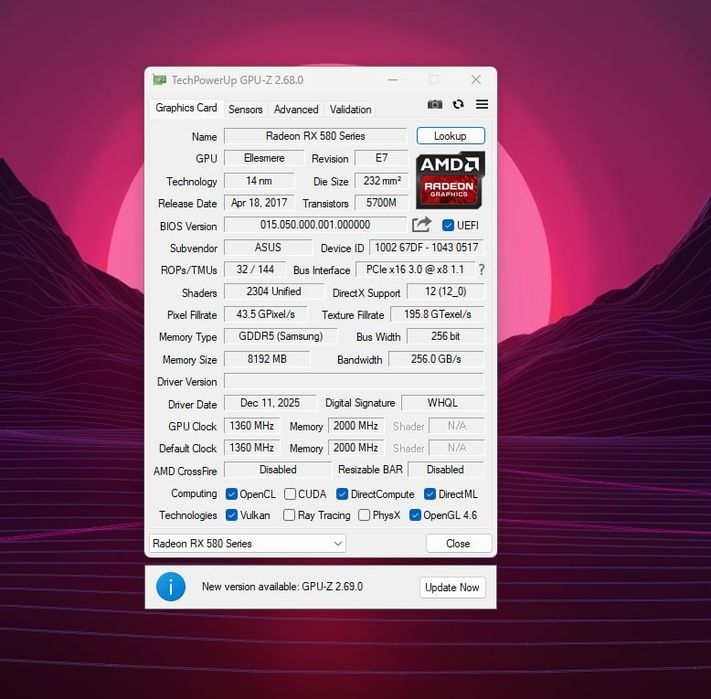Click the Release Date value Apr 18, 2017
This screenshot has width=711, height=699.
[x=259, y=203]
